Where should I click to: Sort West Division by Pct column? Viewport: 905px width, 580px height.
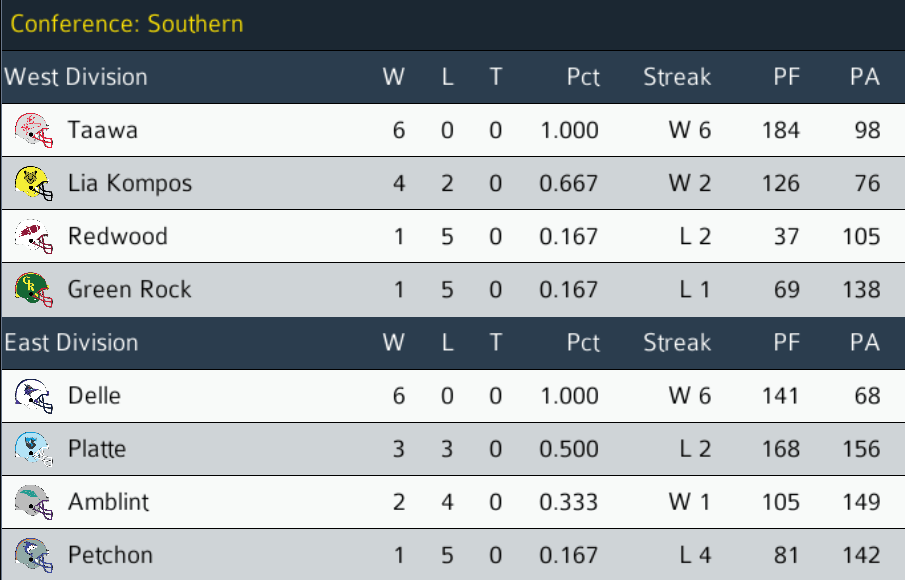582,77
